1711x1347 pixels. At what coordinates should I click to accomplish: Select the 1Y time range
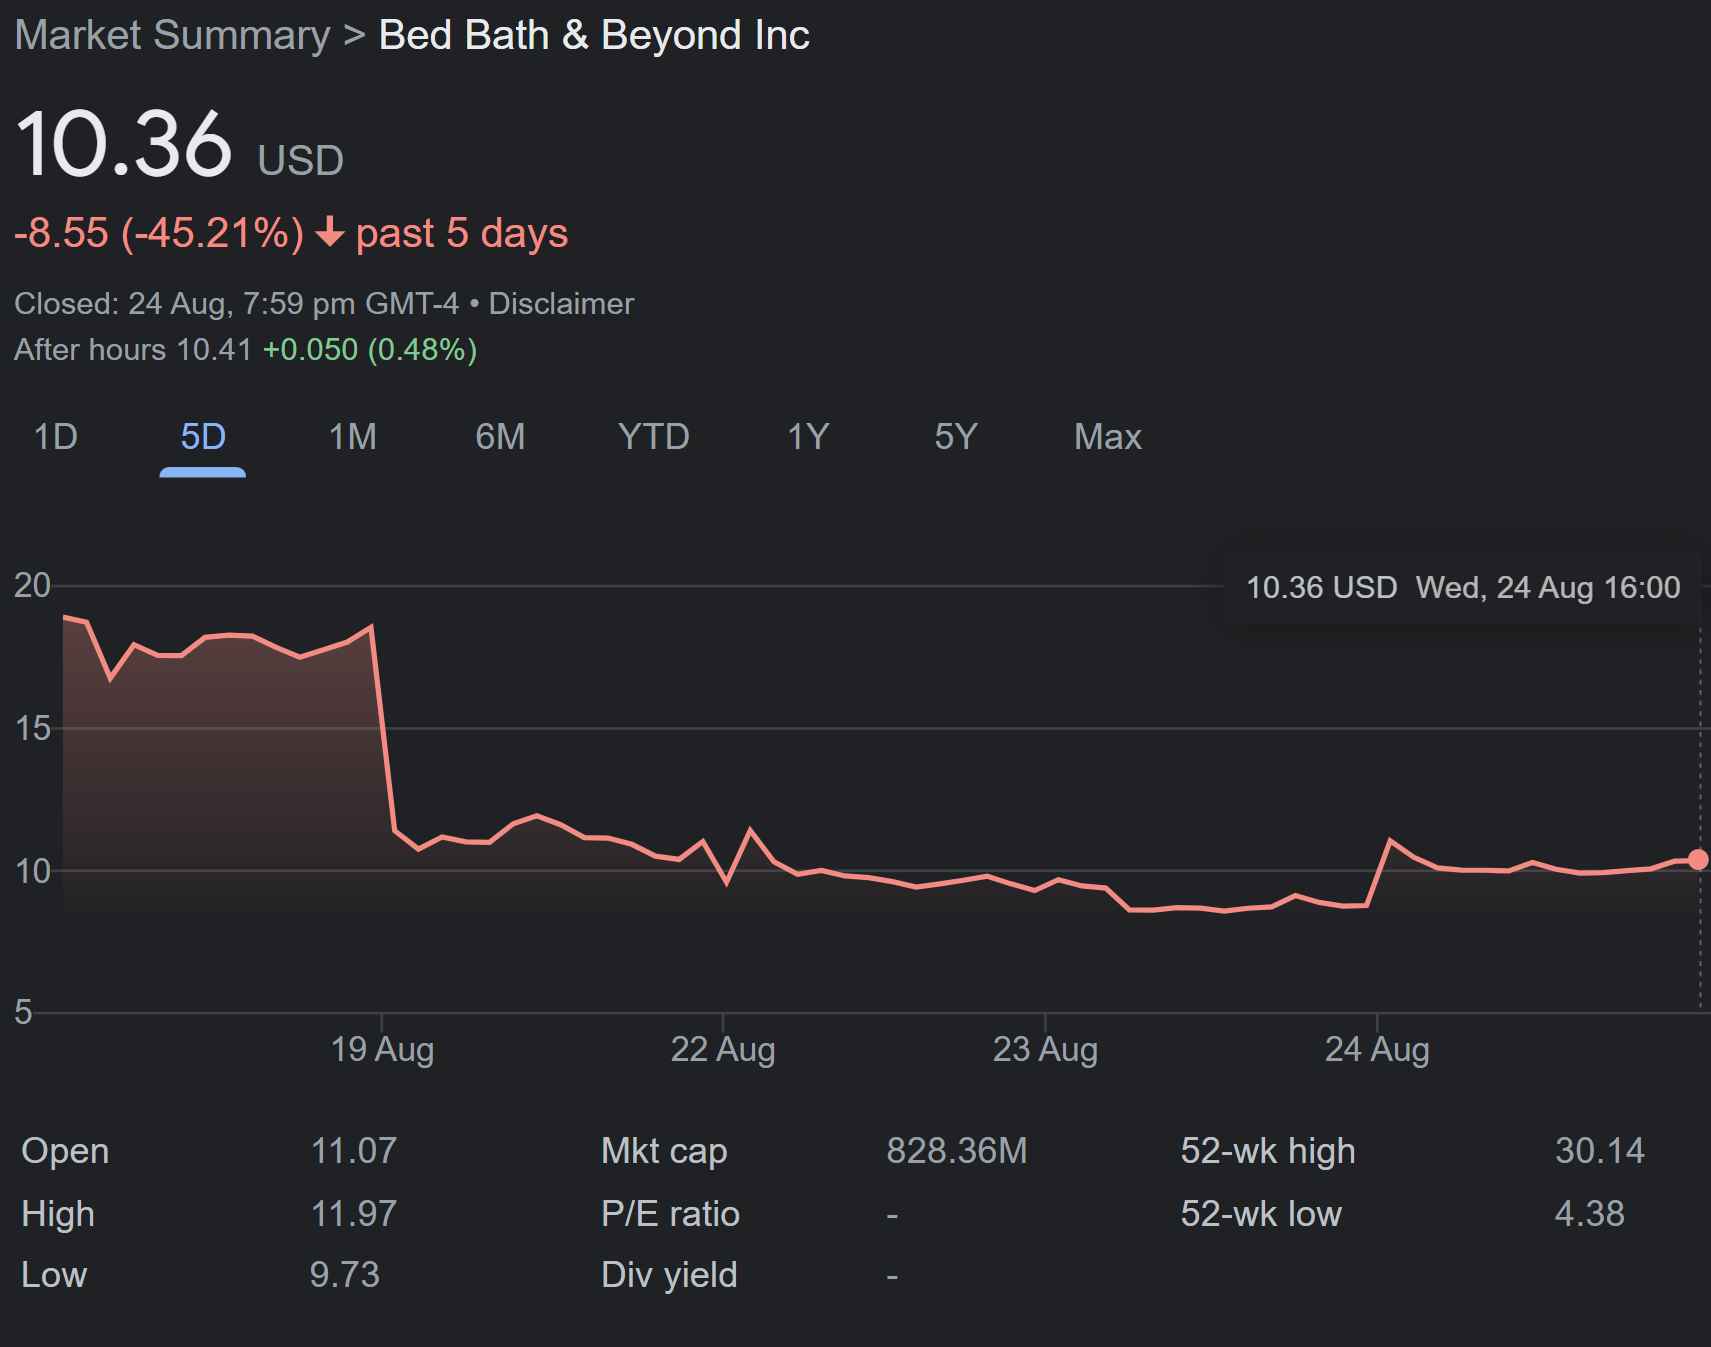coord(806,437)
